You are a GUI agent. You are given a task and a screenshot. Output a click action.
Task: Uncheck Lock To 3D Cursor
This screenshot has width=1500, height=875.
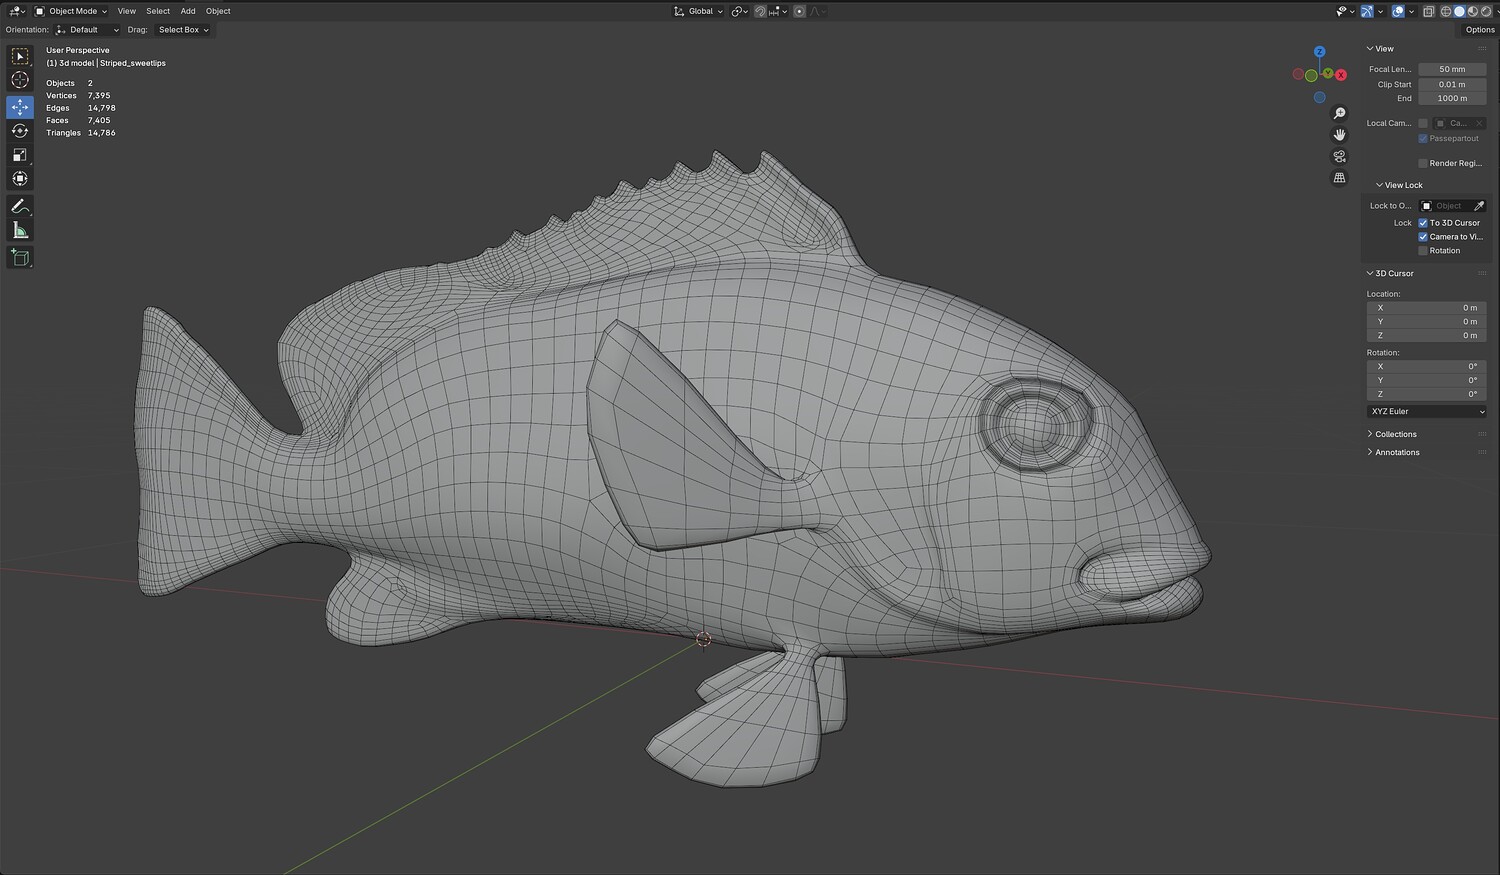(x=1423, y=223)
